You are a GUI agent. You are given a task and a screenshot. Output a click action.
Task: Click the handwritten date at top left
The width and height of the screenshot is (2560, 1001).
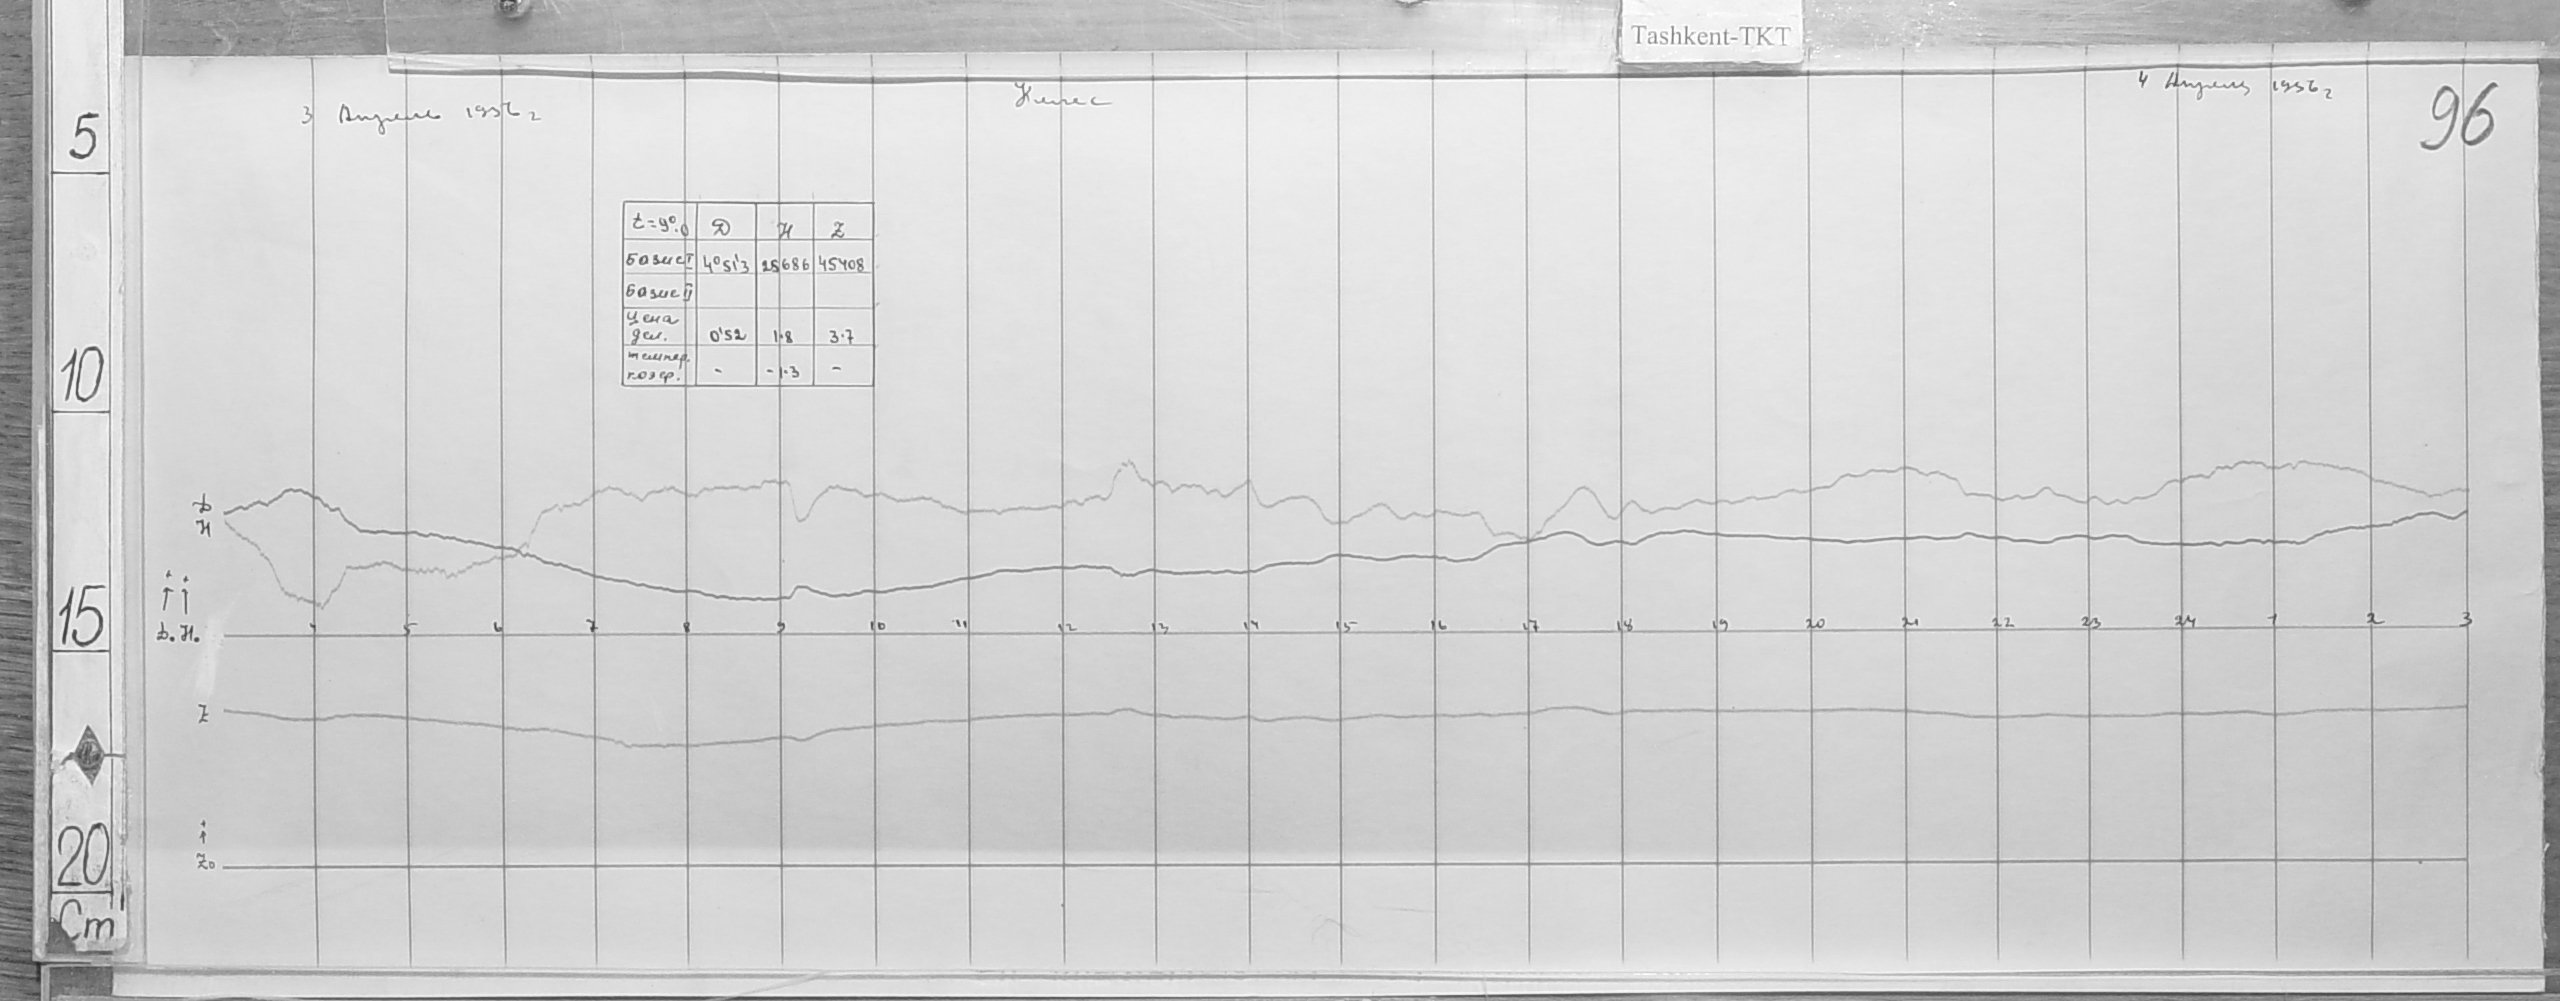click(x=422, y=115)
